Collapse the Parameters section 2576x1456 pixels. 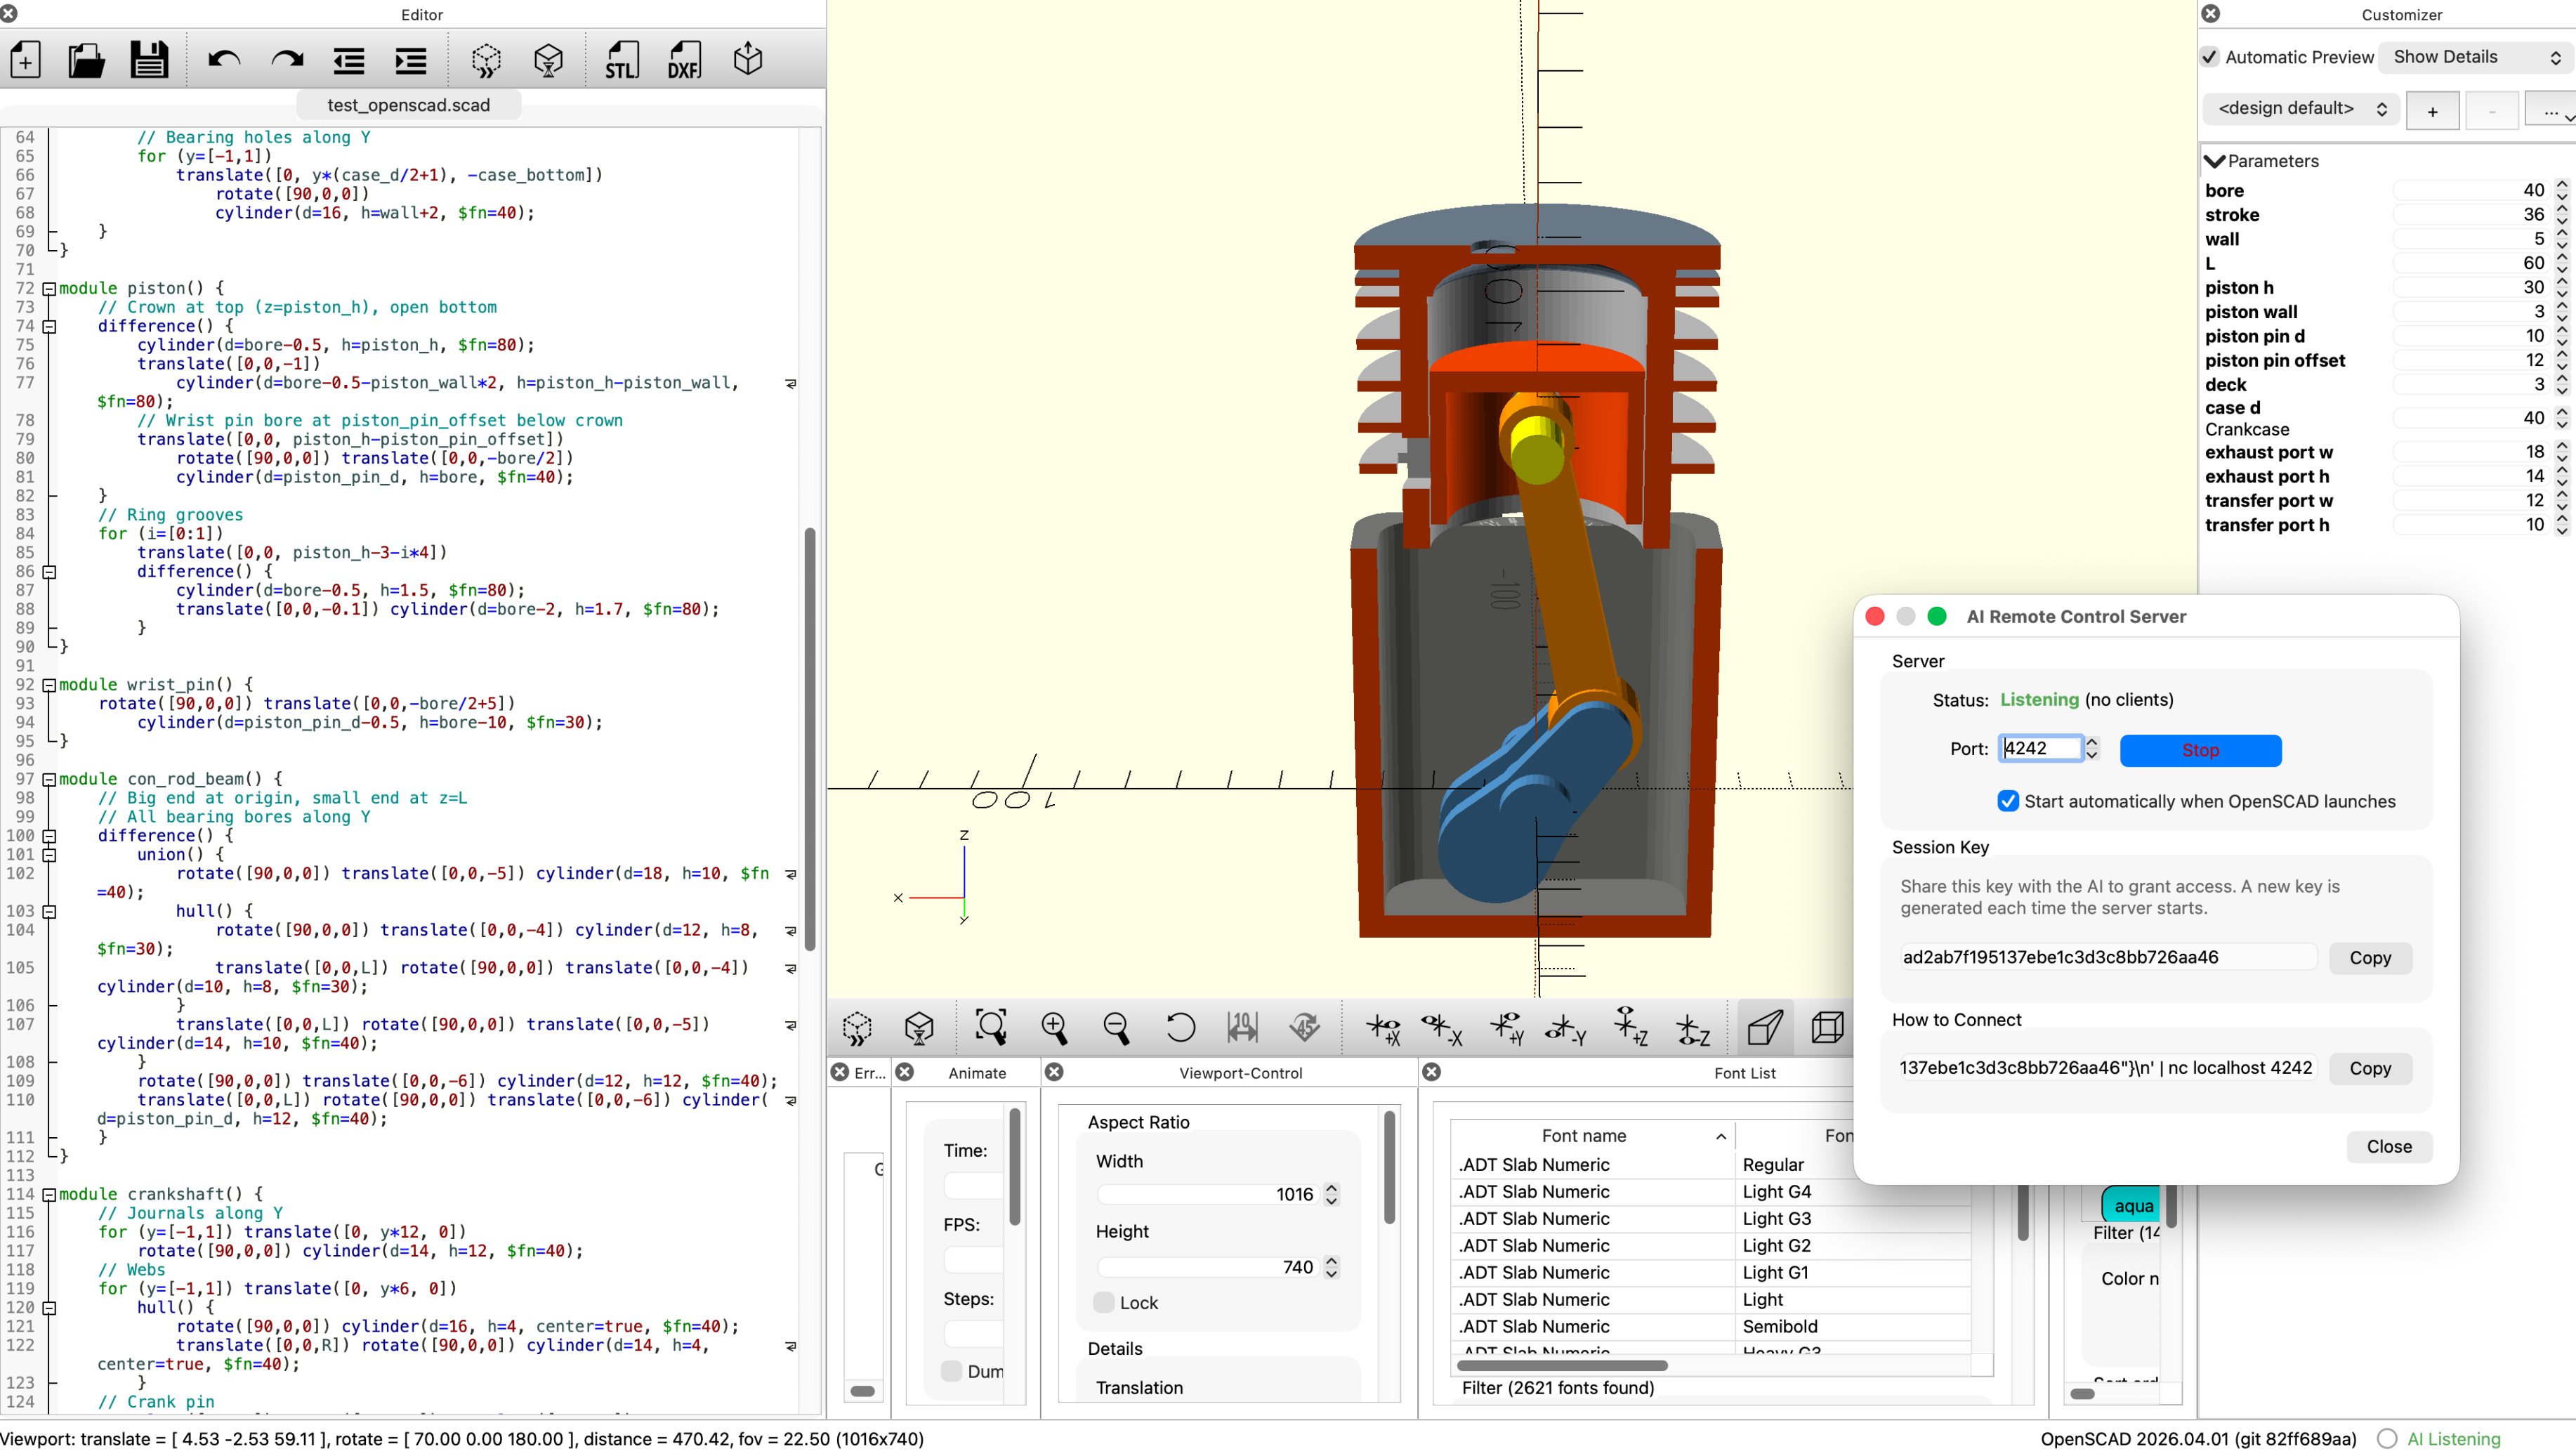tap(2214, 161)
